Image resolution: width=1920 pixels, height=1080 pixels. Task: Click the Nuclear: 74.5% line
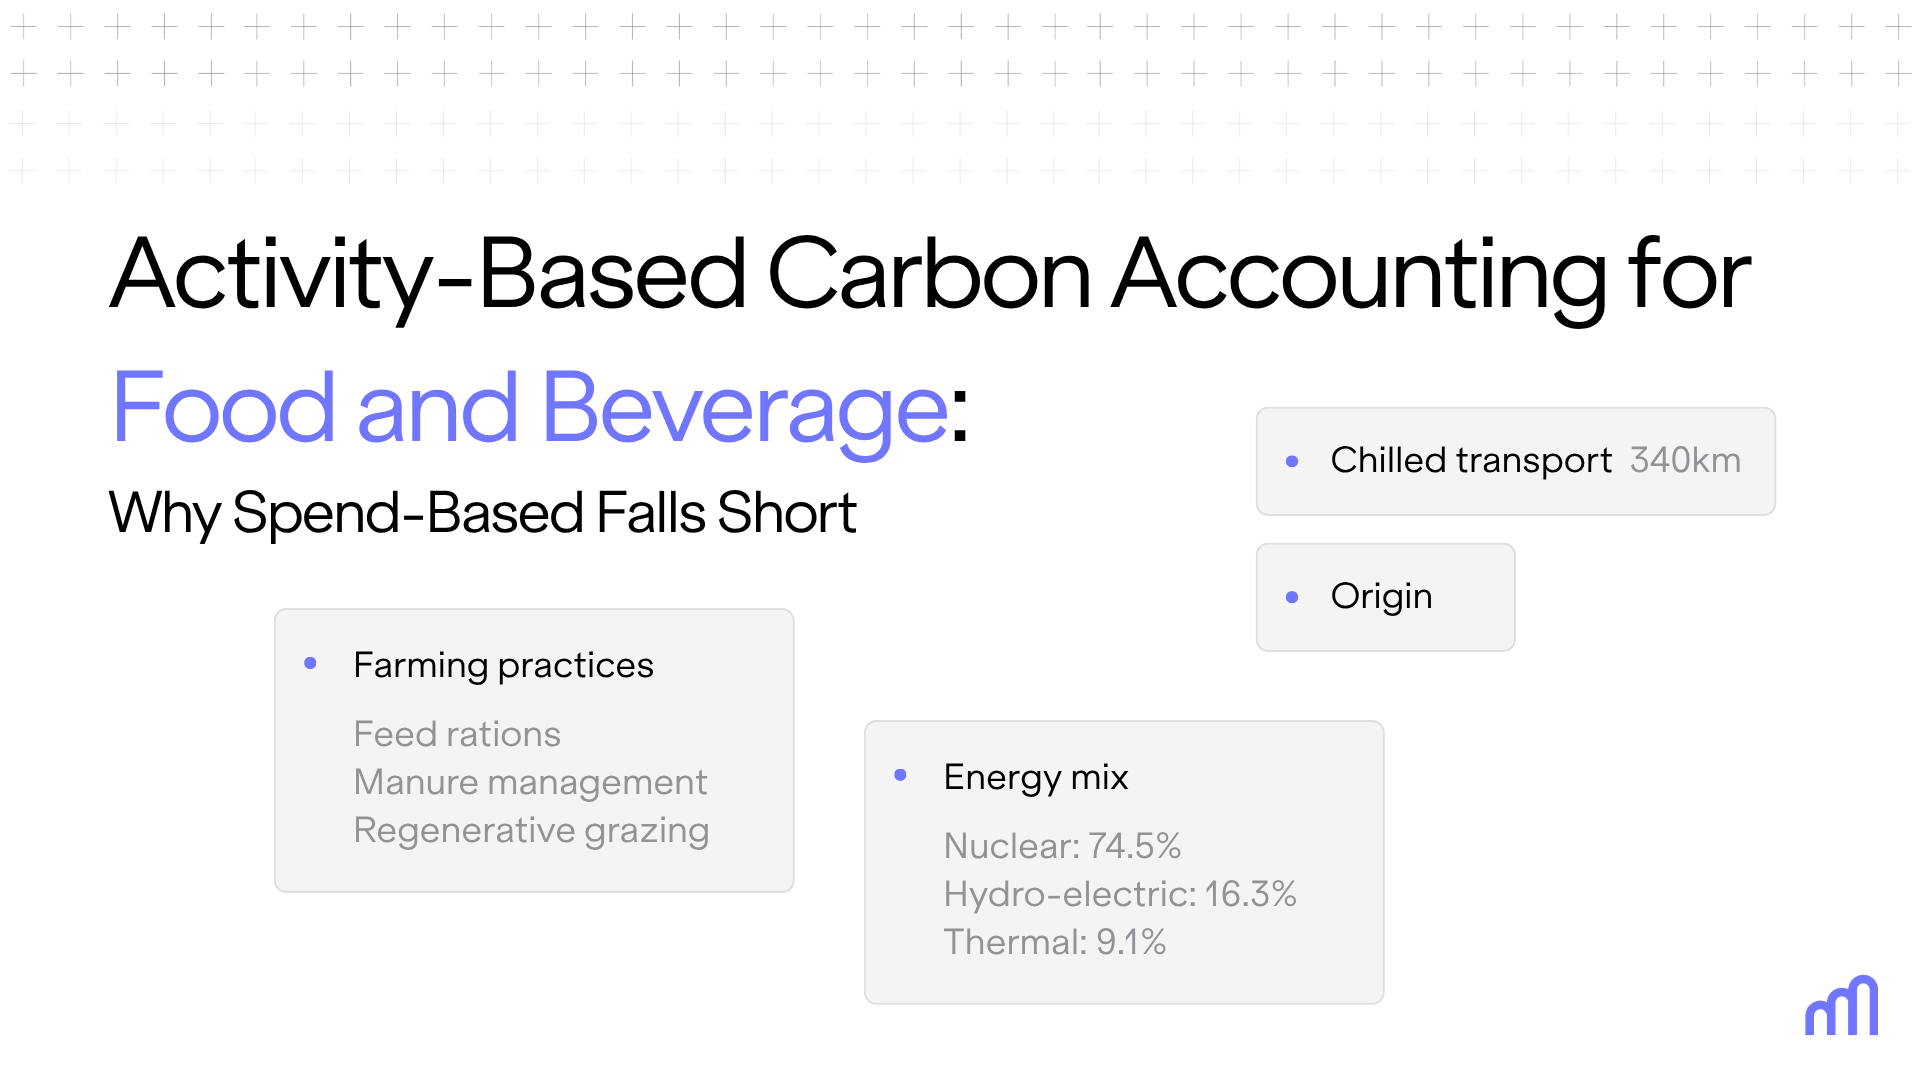tap(1062, 846)
